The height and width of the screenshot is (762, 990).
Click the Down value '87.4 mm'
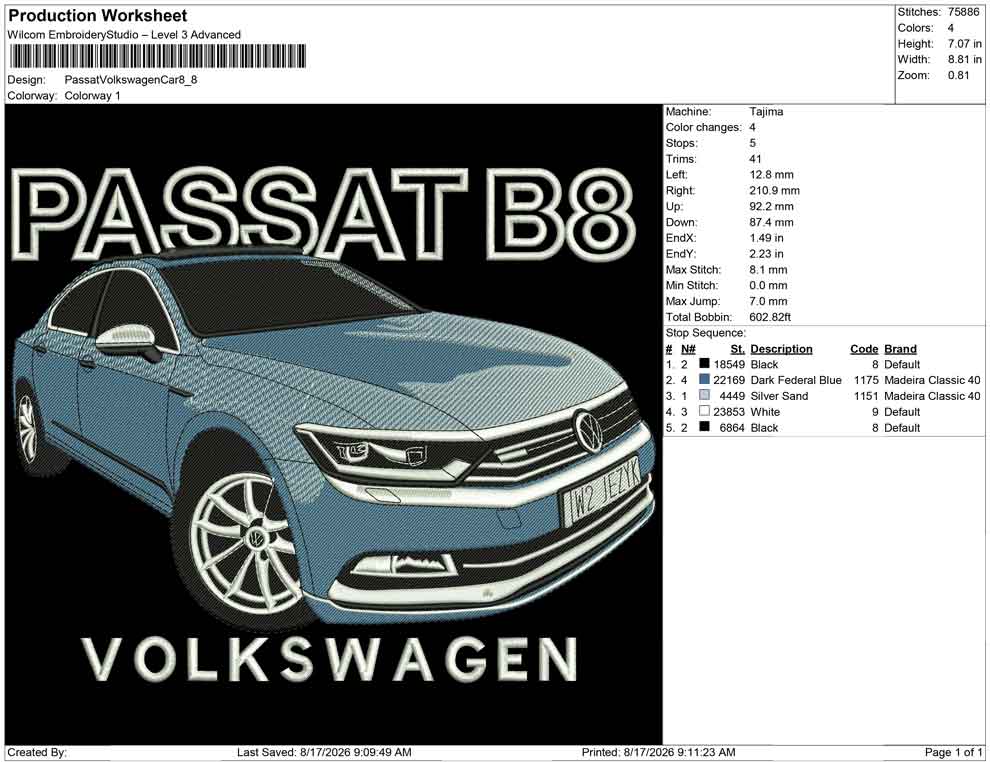point(771,222)
